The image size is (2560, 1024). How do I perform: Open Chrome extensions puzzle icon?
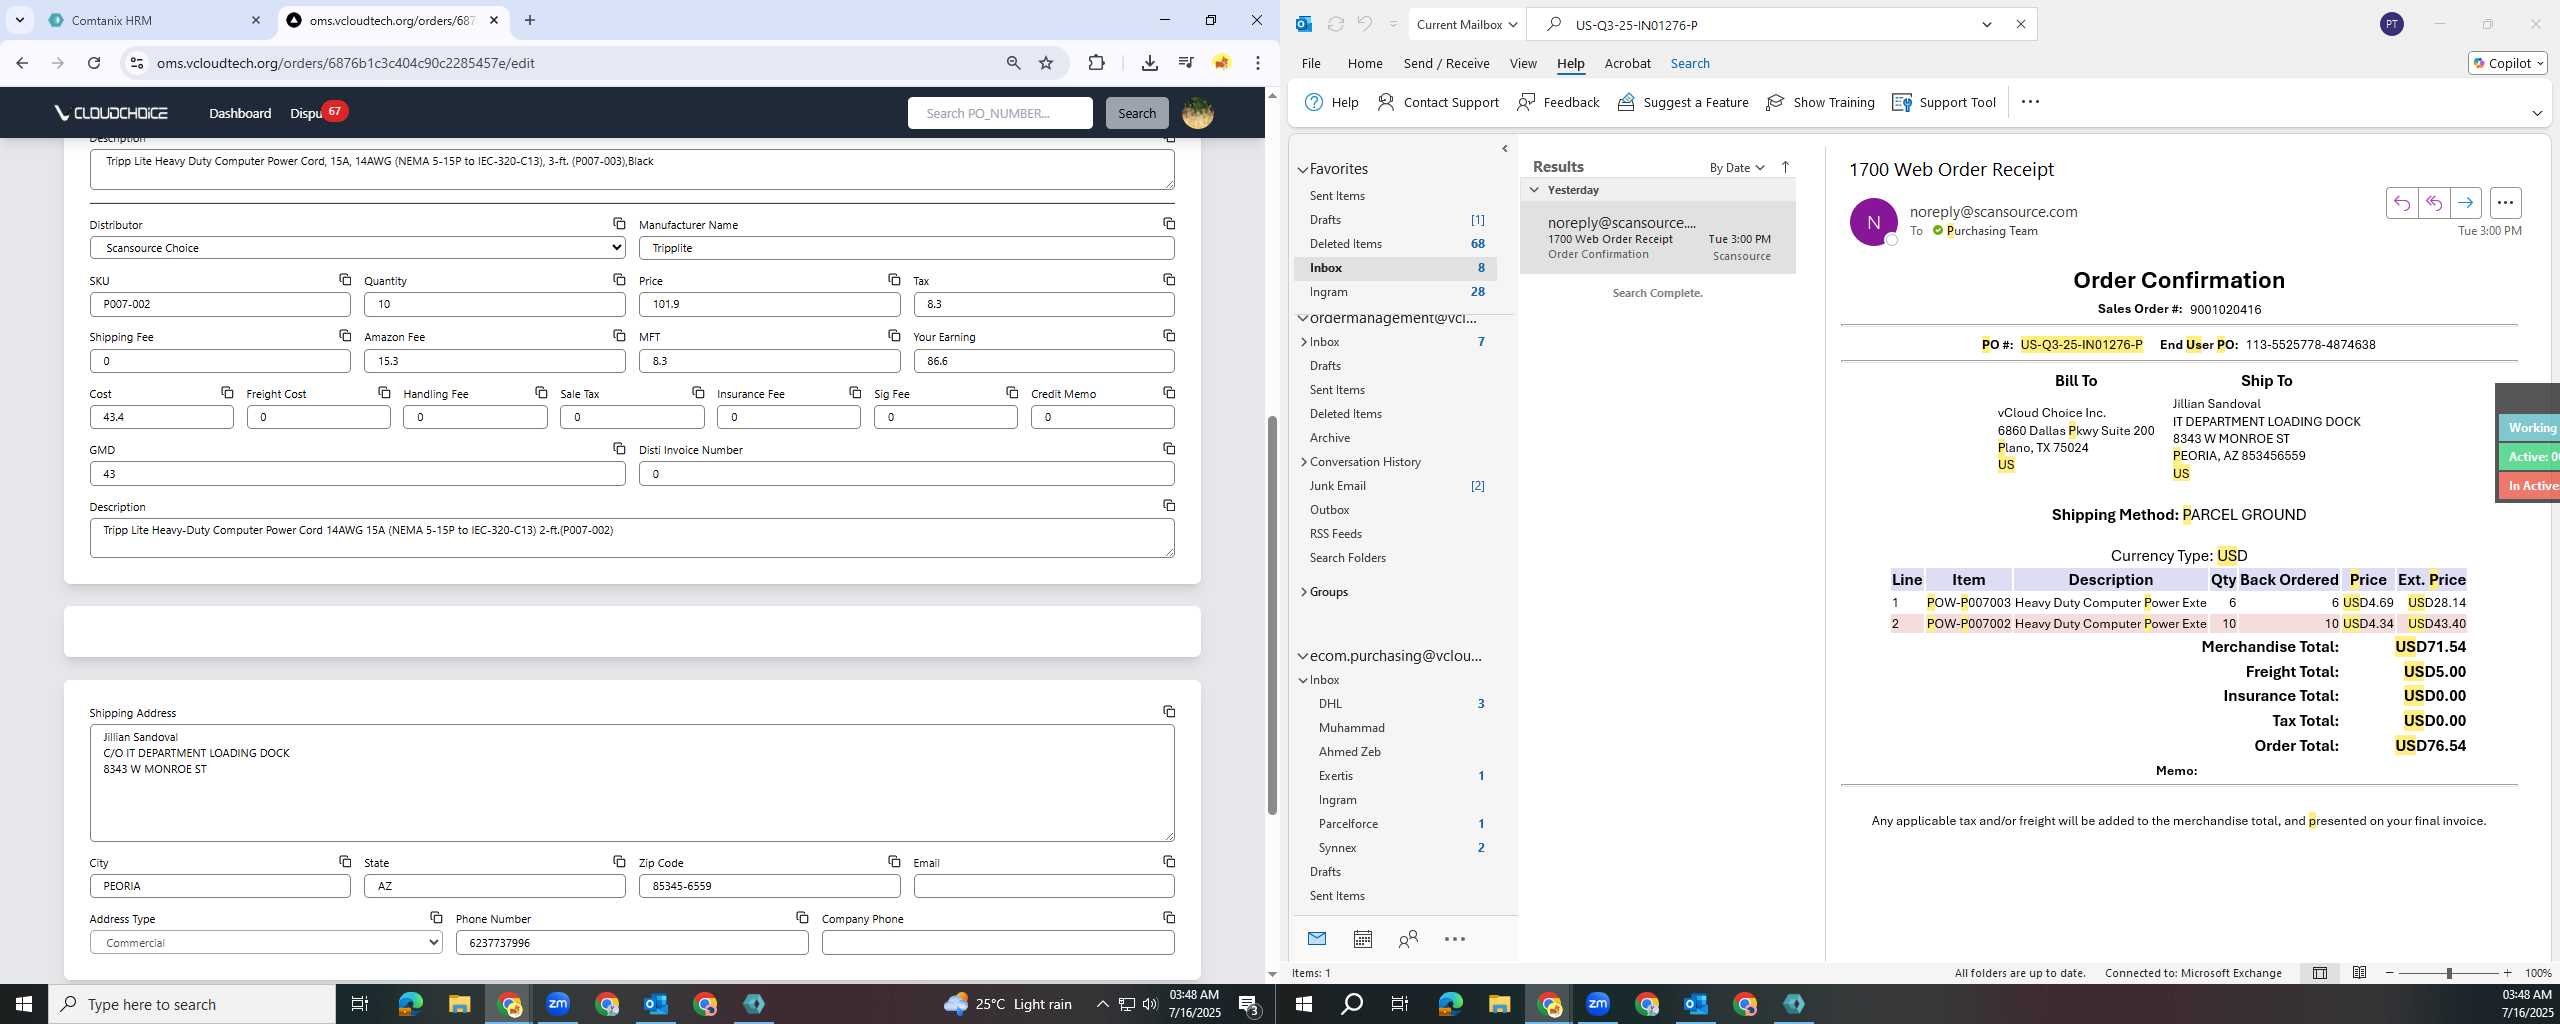coord(1097,63)
